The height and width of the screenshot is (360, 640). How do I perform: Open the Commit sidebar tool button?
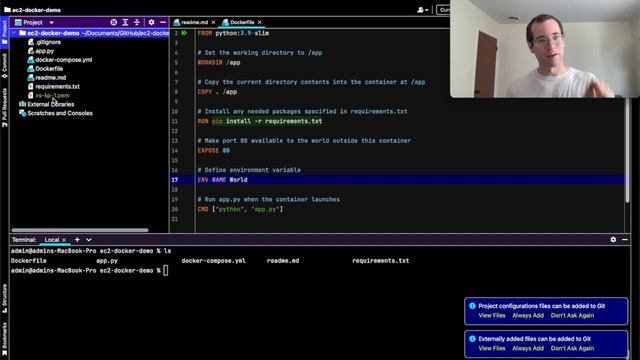(4, 65)
